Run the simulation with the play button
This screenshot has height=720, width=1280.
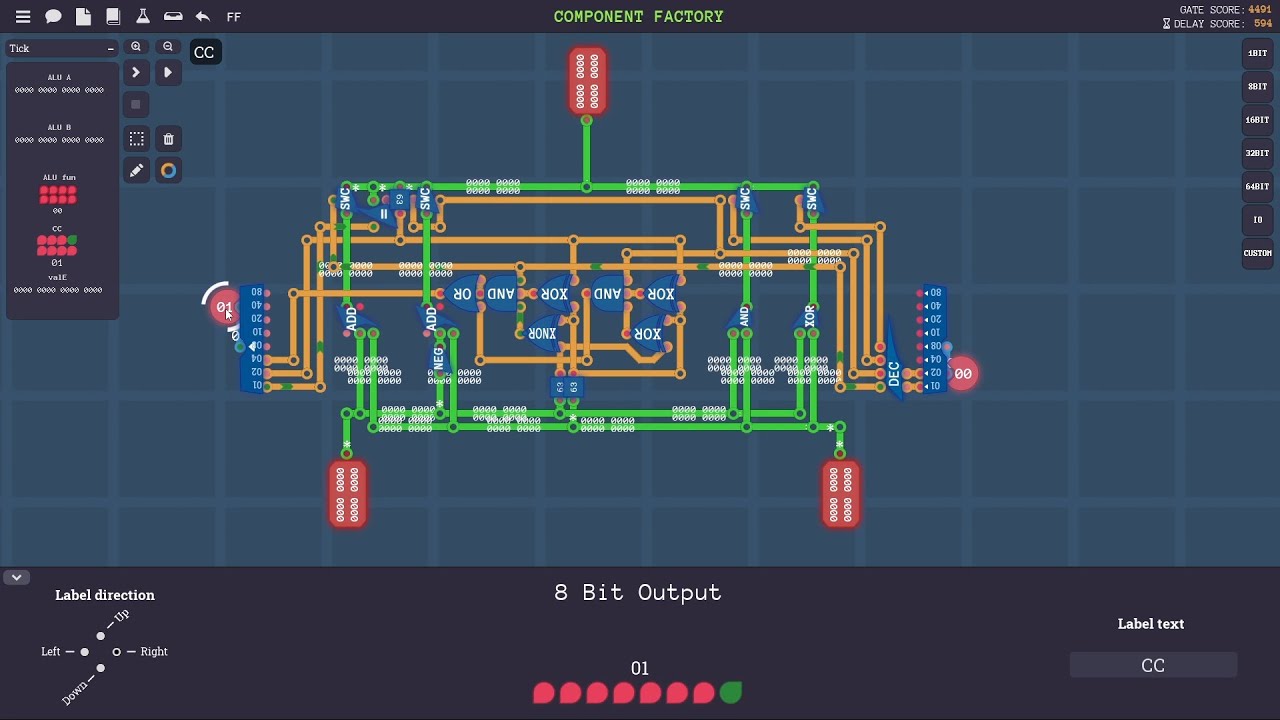click(x=168, y=72)
